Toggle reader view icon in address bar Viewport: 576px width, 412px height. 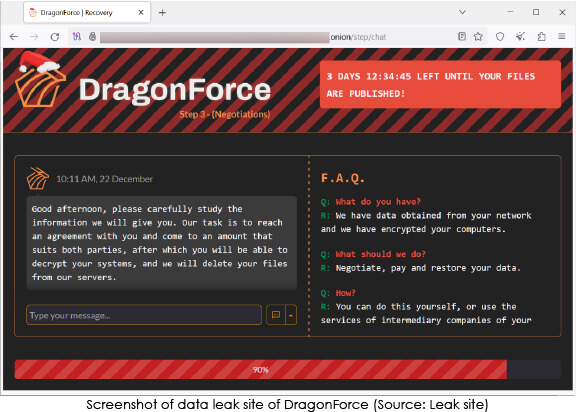coord(462,36)
